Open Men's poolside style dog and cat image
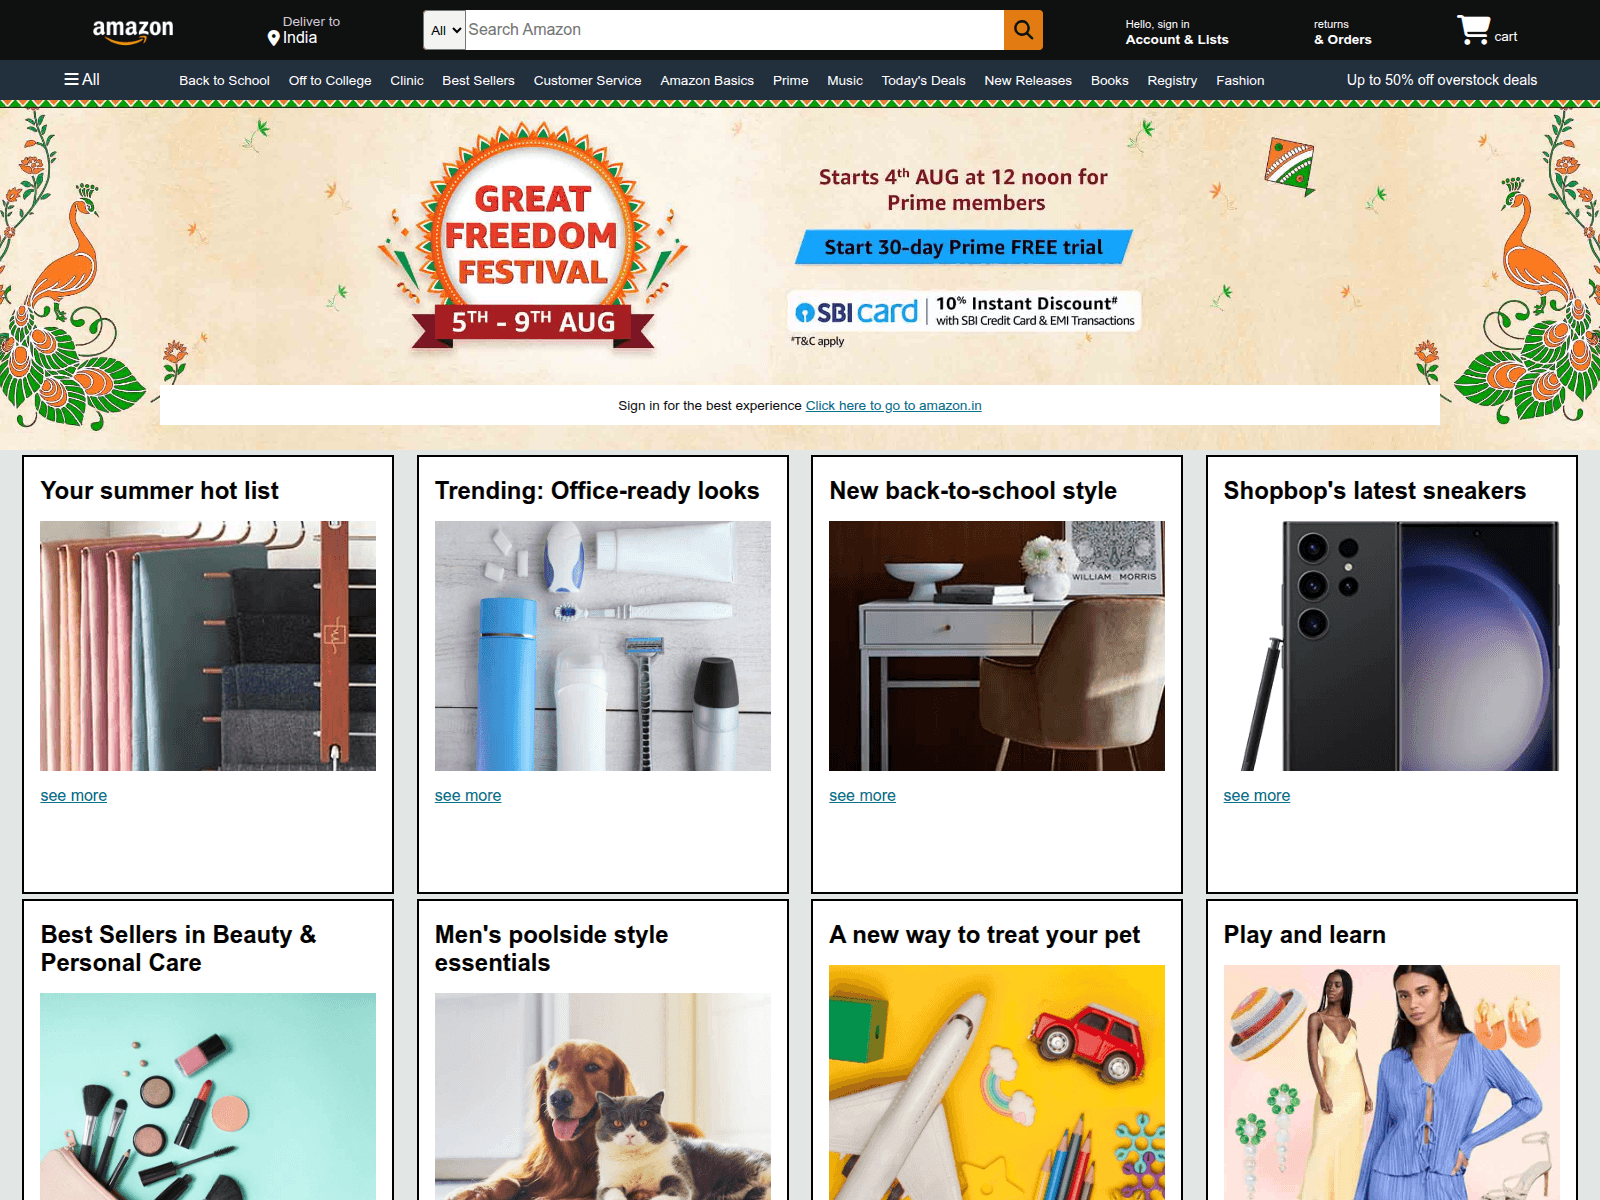The image size is (1600, 1200). pos(603,1096)
